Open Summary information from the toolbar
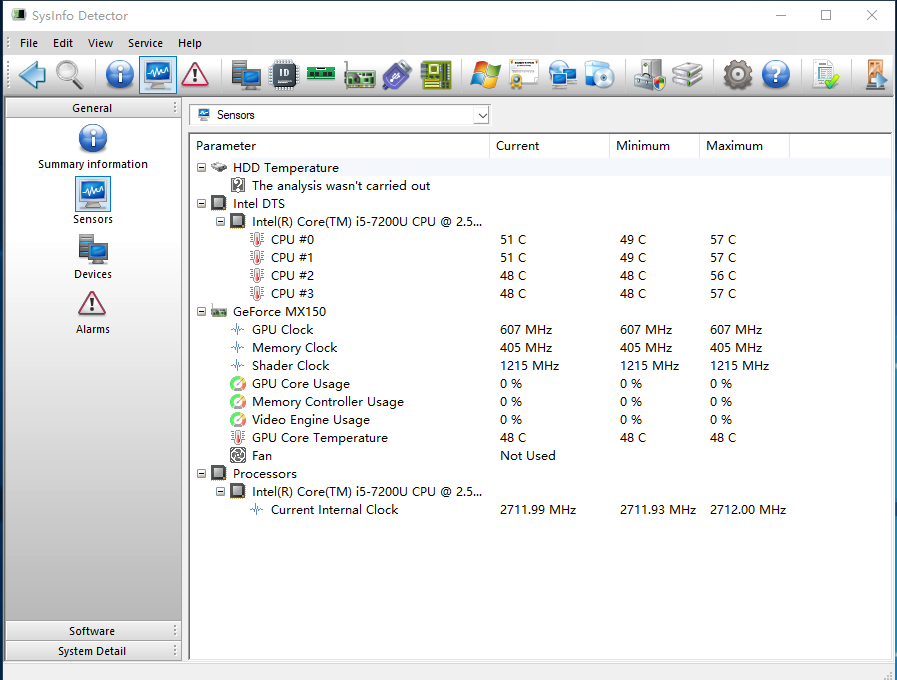 120,75
